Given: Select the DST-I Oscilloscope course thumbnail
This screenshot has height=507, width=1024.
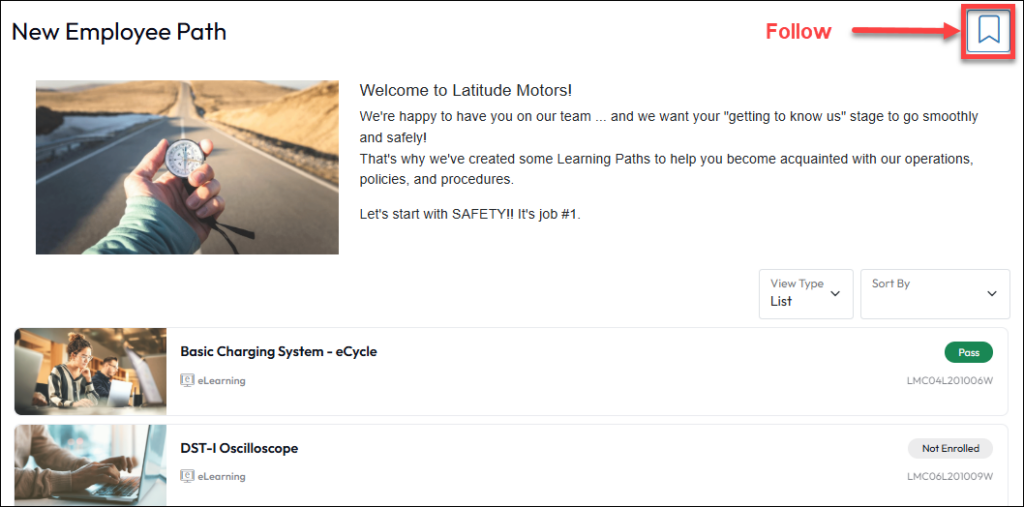Looking at the screenshot, I should pyautogui.click(x=91, y=465).
